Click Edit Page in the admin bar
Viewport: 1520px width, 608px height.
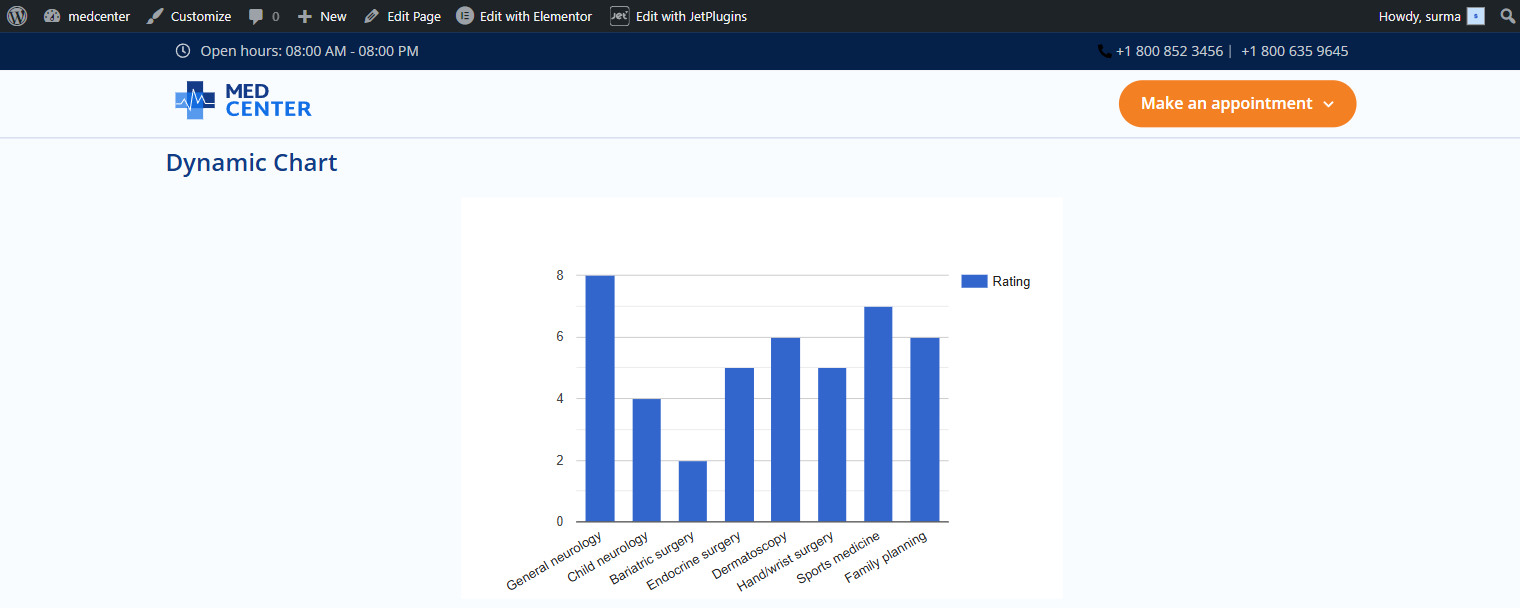pos(402,16)
